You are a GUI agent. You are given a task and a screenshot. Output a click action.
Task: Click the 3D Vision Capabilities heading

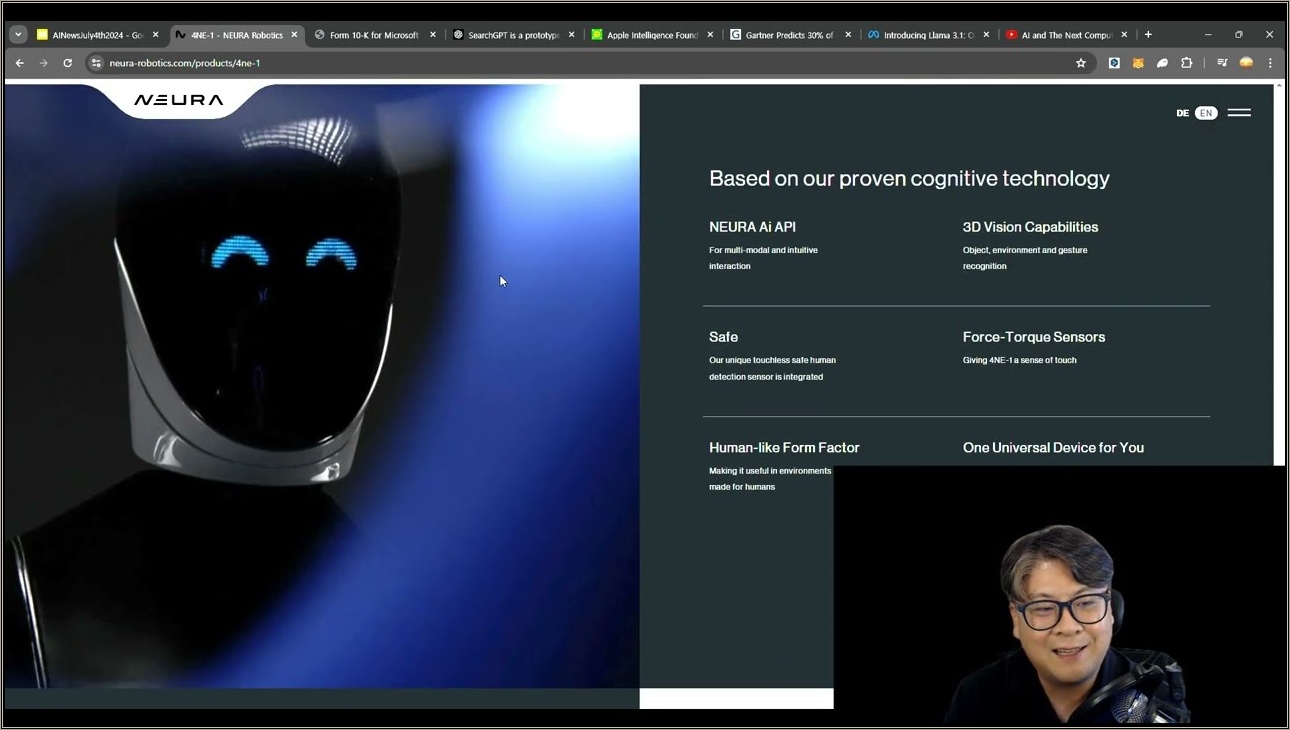[x=1030, y=227]
